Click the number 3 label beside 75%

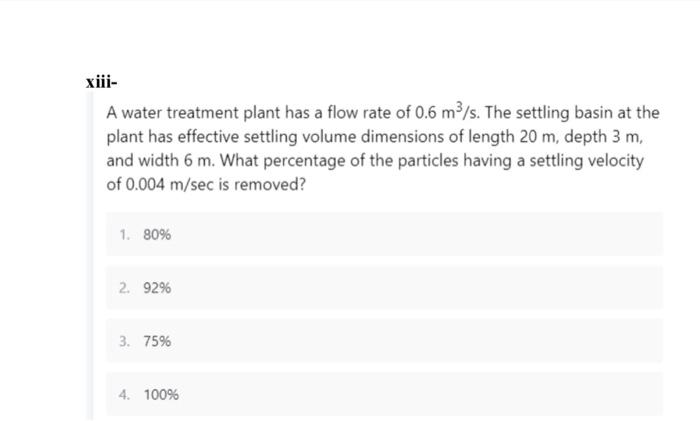point(123,341)
